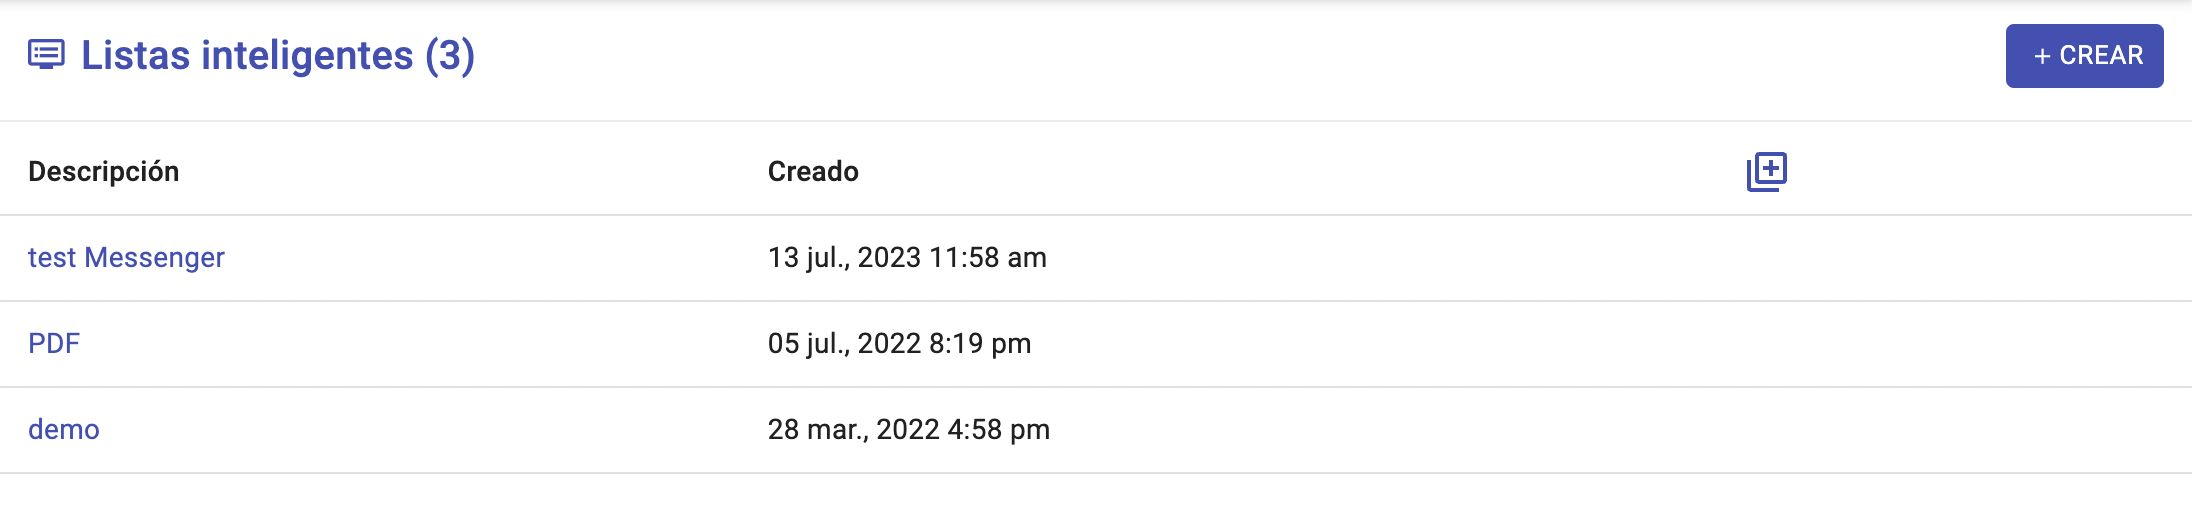Click the 8:19 pm time value
Image resolution: width=2192 pixels, height=512 pixels.
click(980, 344)
